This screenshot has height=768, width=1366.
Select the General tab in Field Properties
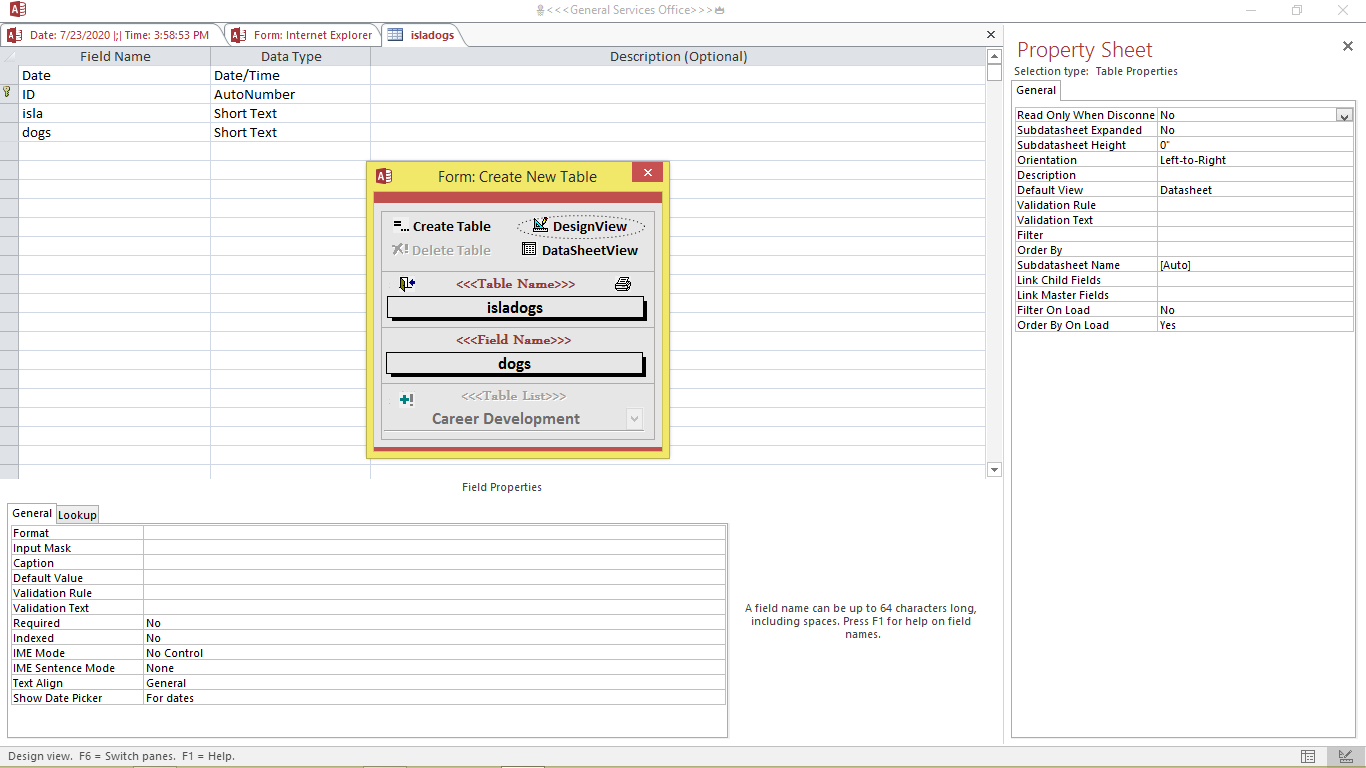pos(32,513)
